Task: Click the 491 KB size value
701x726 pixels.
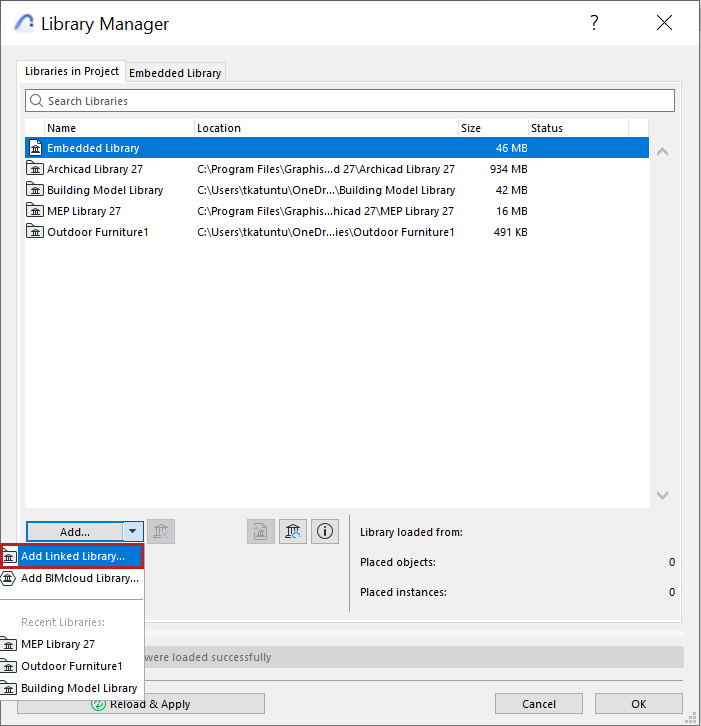Action: [x=511, y=232]
